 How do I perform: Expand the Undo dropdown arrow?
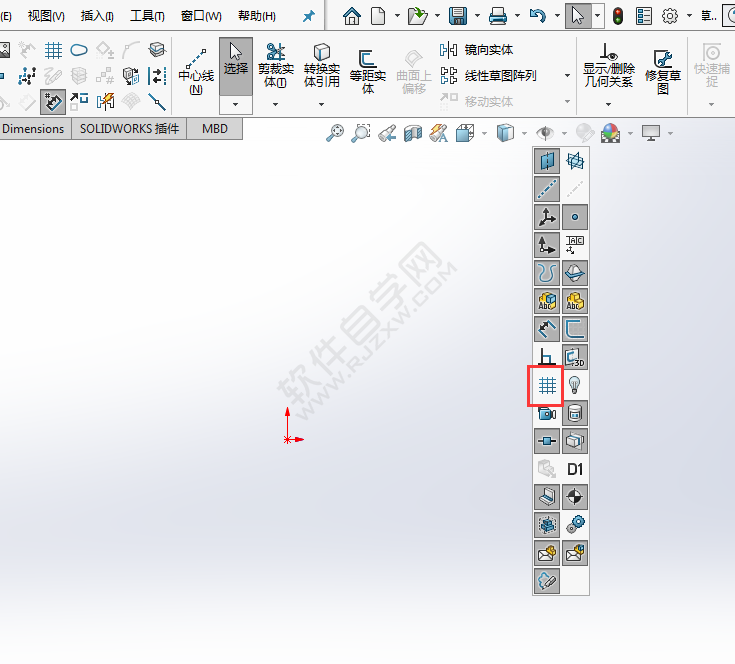tap(557, 15)
